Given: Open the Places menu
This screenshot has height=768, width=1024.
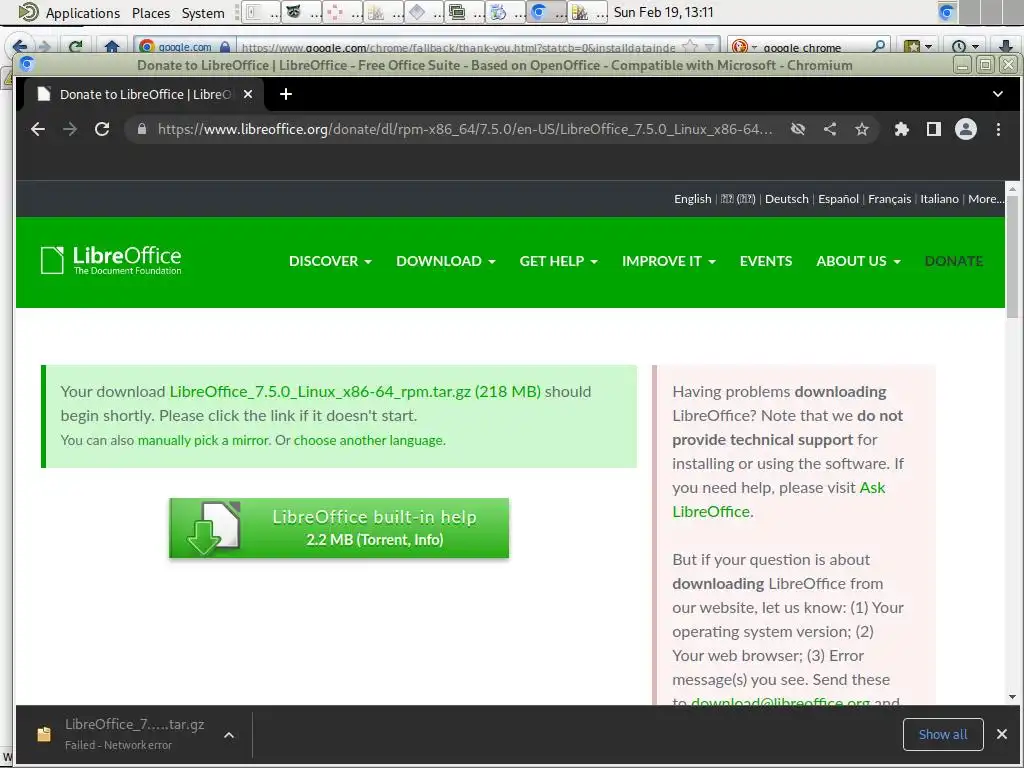Looking at the screenshot, I should pos(151,12).
